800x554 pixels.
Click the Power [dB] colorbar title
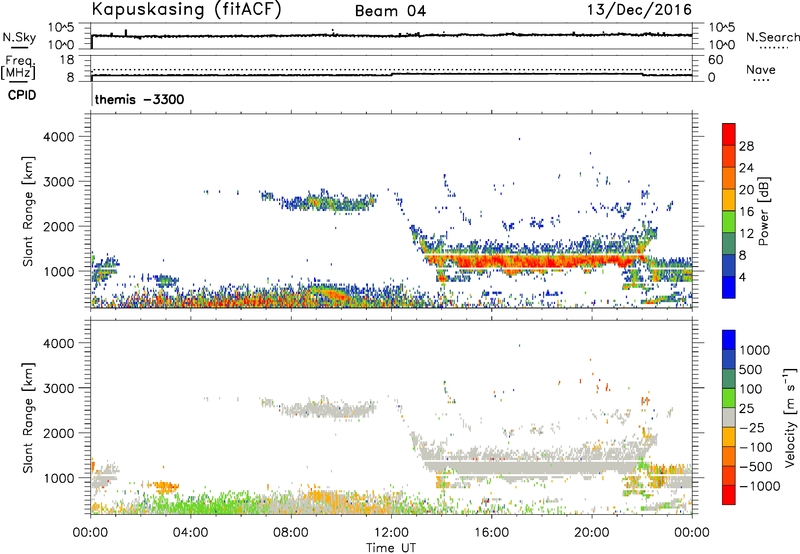tap(763, 211)
